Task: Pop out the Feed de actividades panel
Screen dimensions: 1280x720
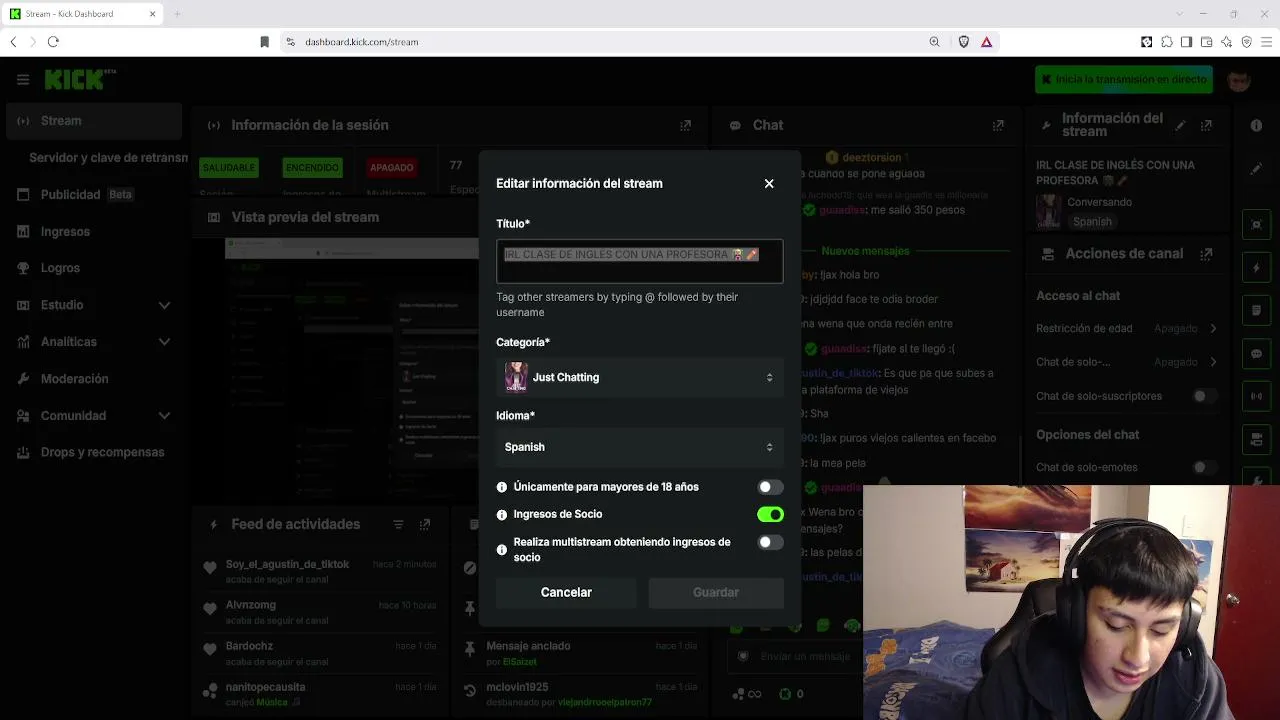Action: [425, 524]
